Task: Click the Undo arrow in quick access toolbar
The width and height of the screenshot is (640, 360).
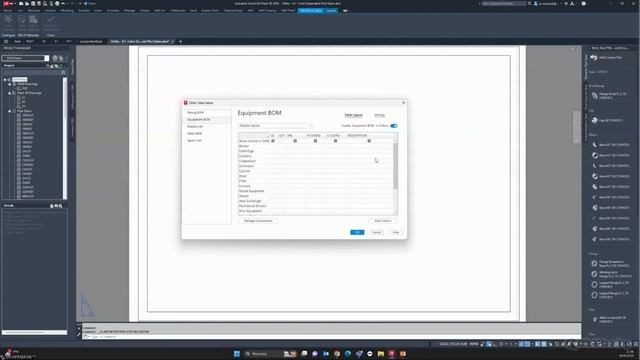Action: [x=64, y=3]
